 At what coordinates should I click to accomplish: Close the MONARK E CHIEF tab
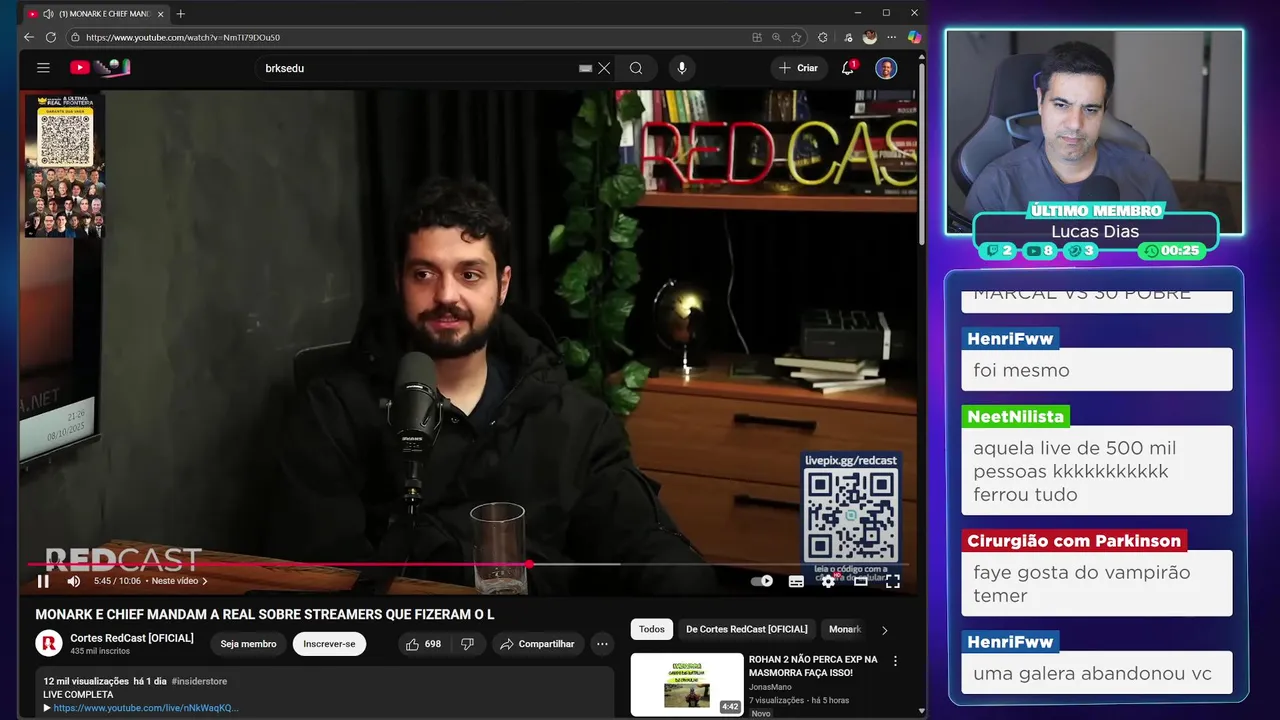pos(160,14)
